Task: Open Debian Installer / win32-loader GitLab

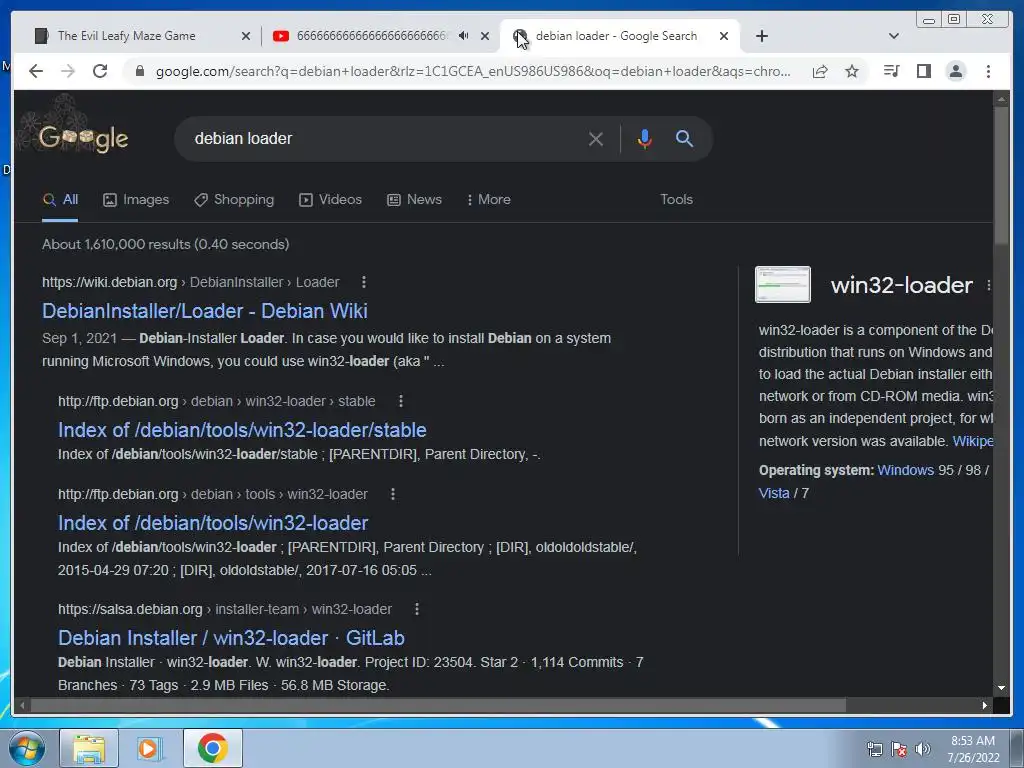Action: (x=231, y=638)
